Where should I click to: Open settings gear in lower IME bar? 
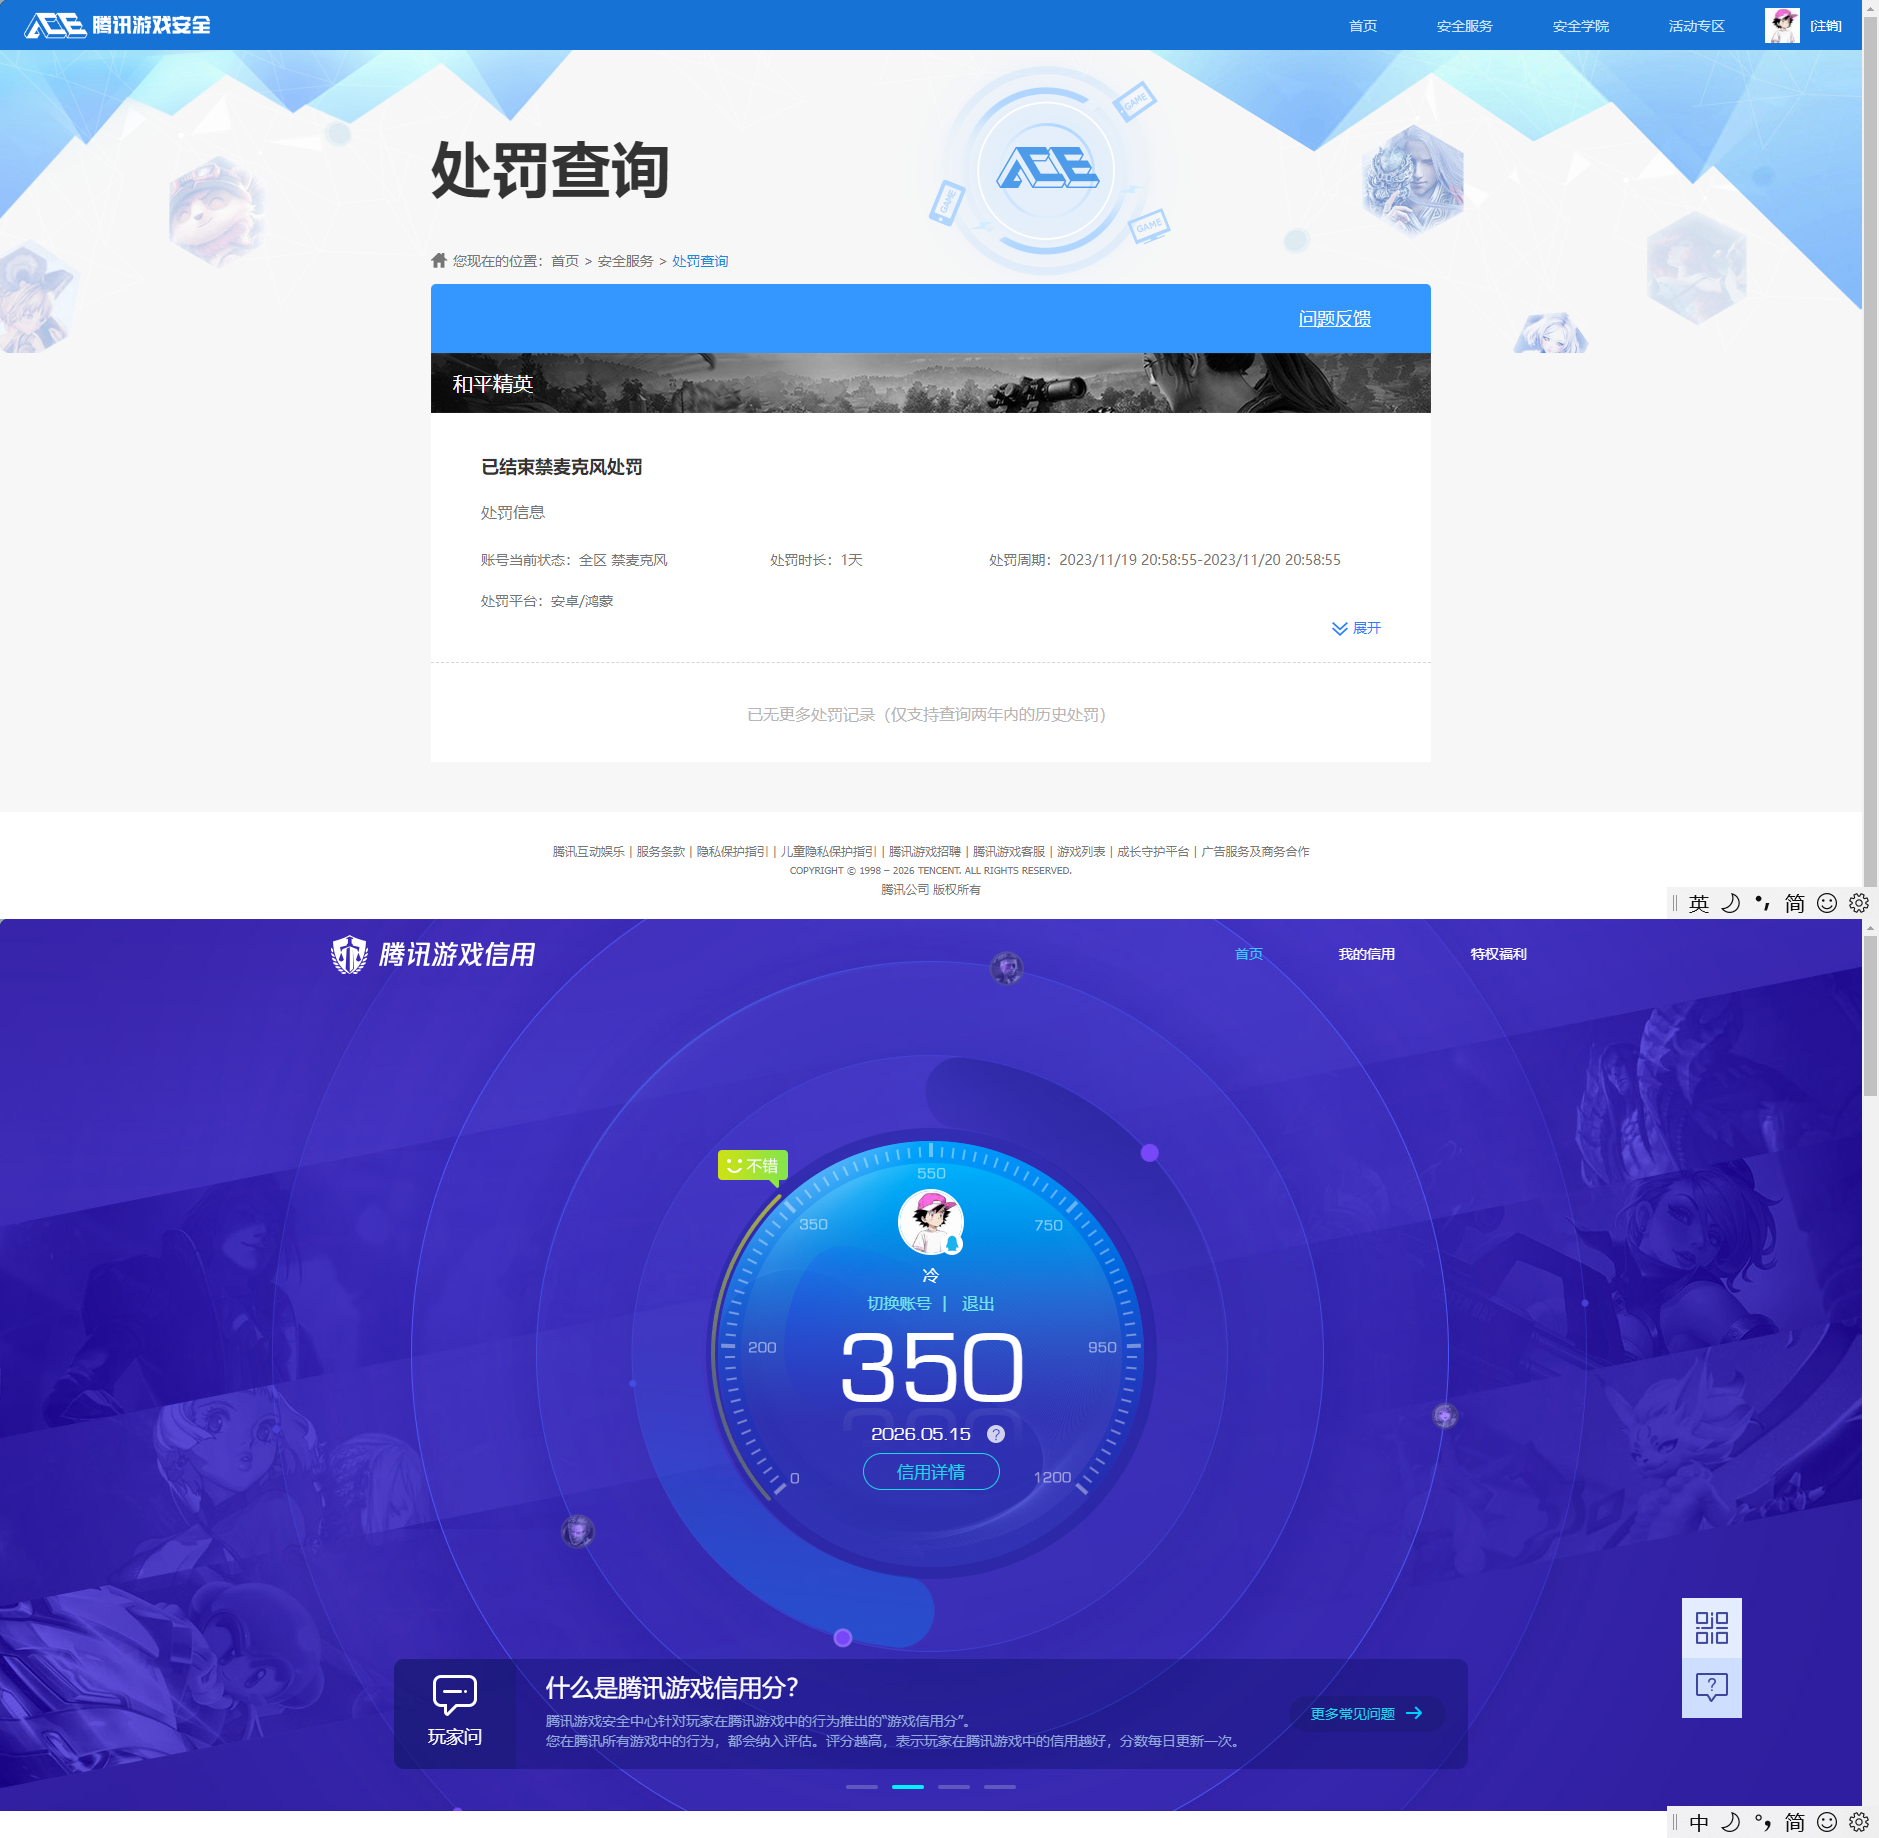(x=1859, y=1823)
